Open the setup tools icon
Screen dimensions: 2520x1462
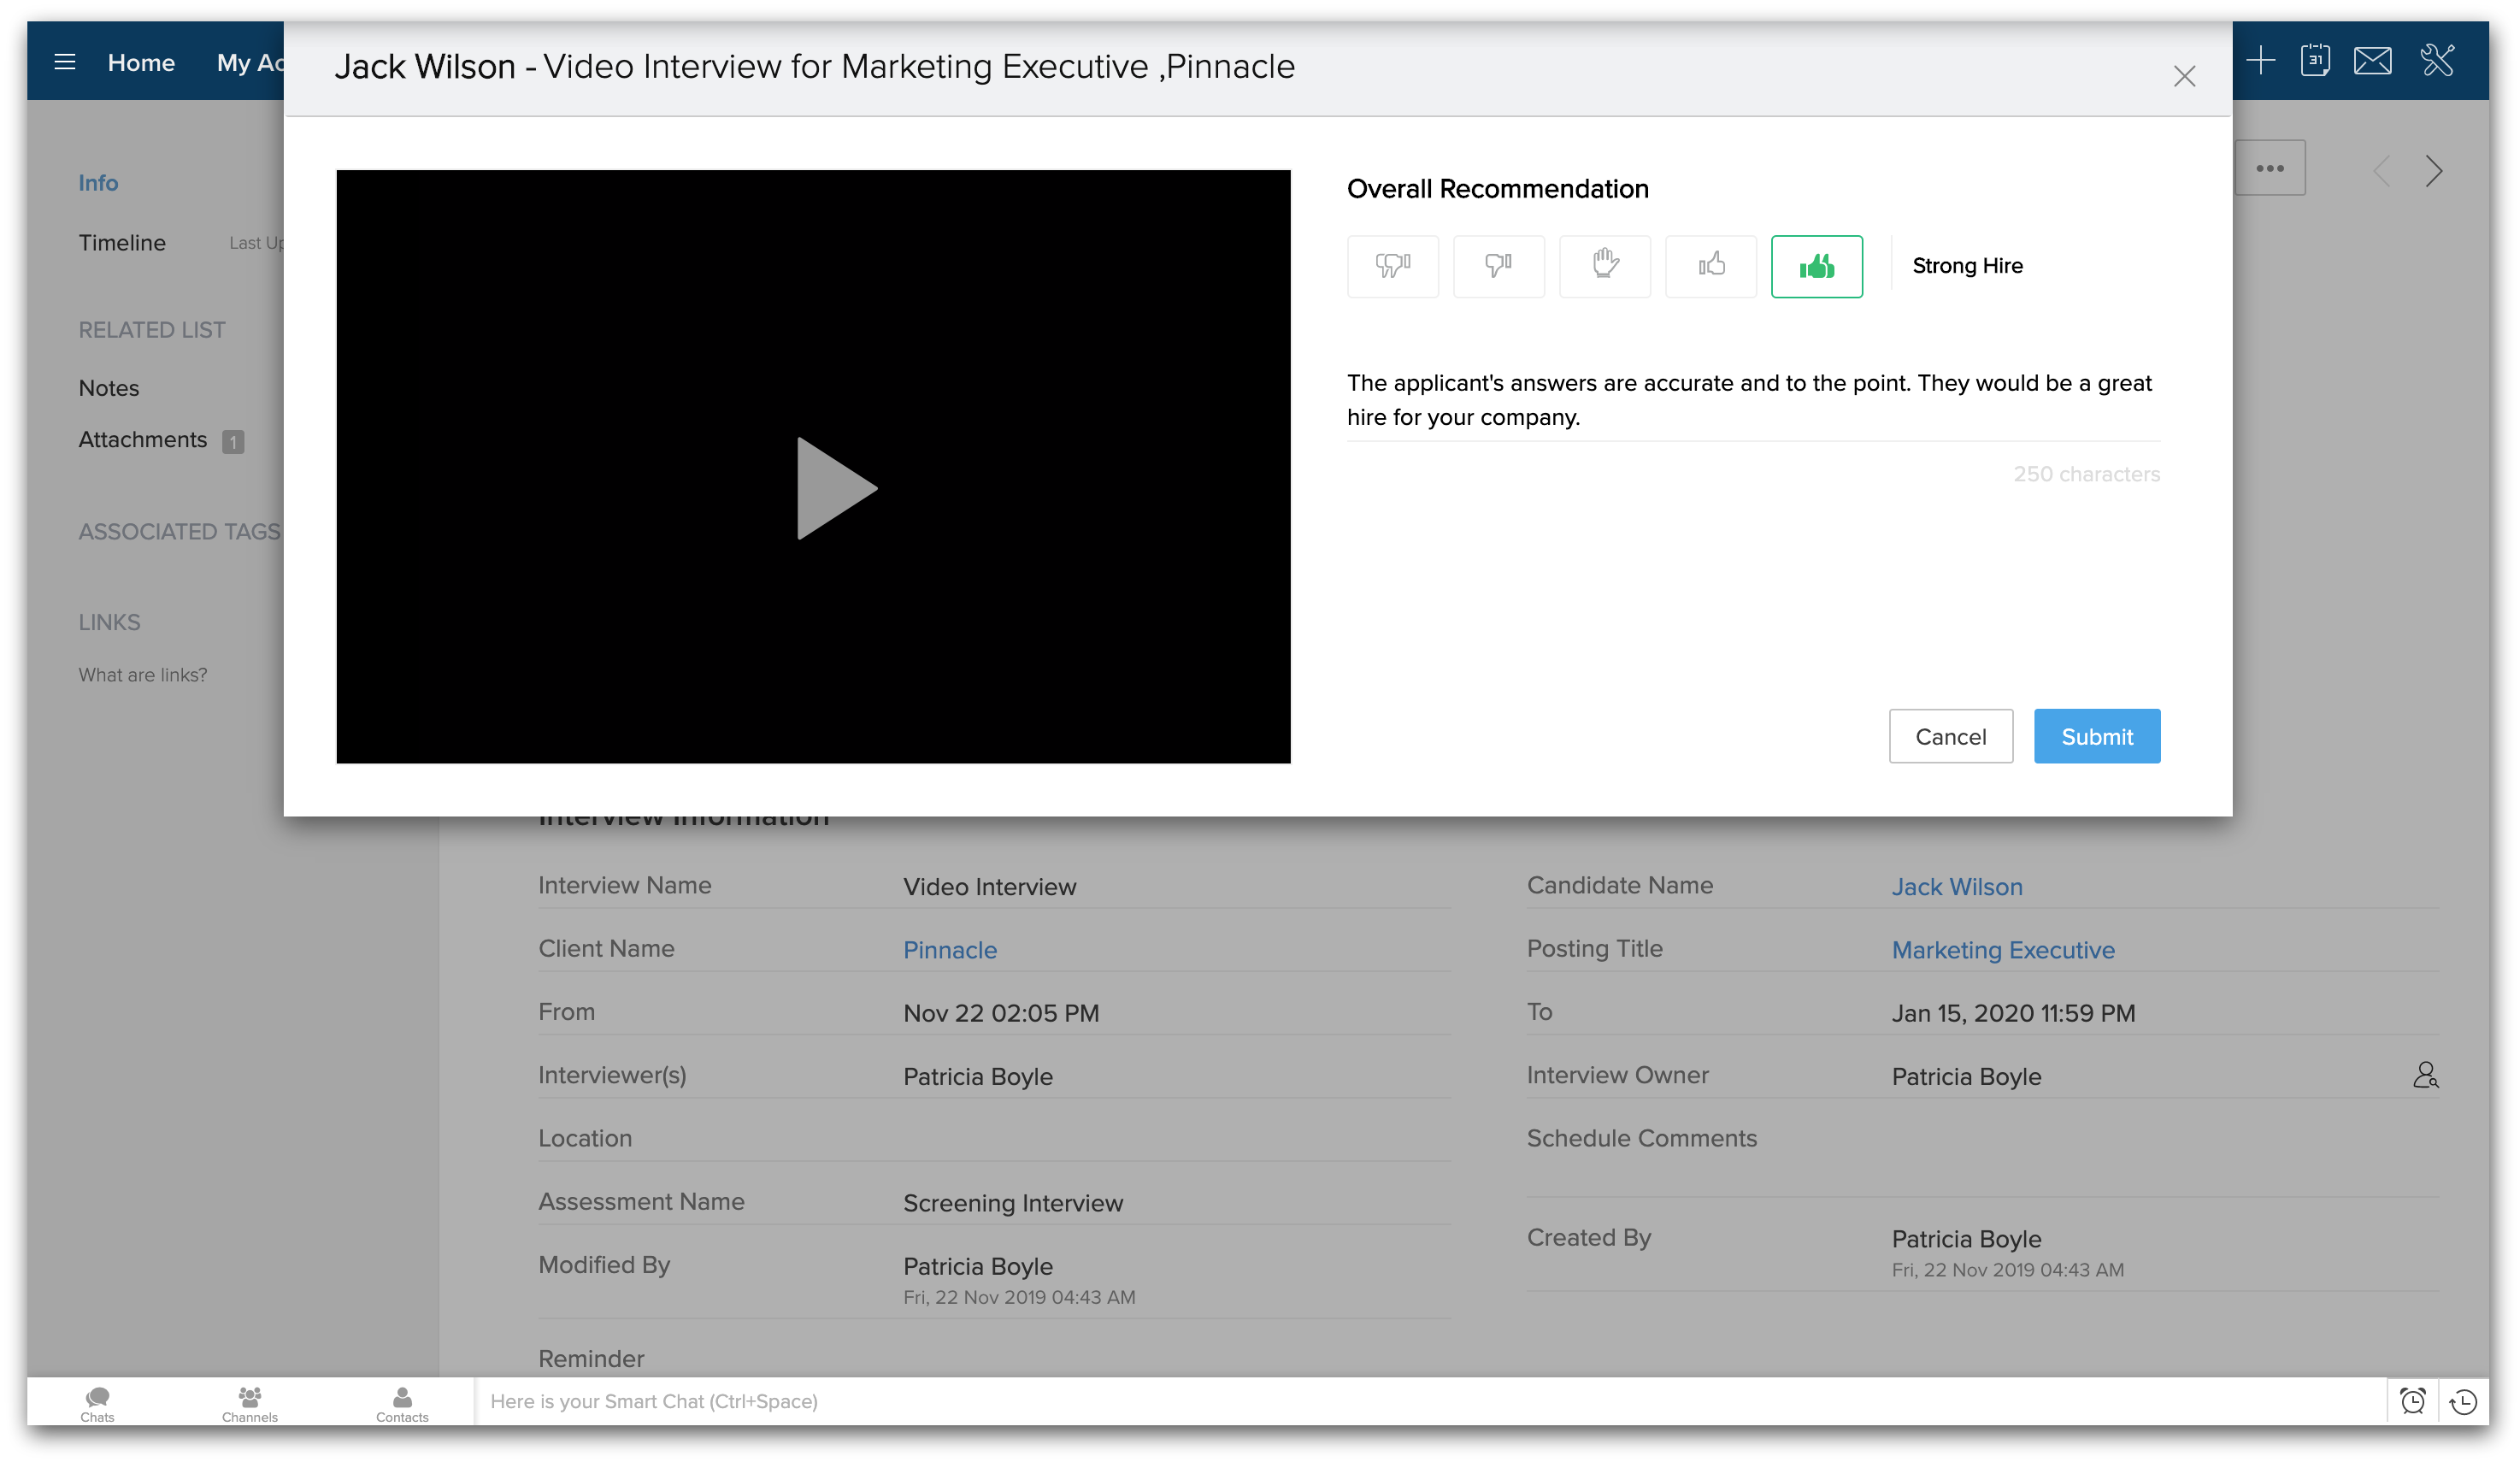pyautogui.click(x=2437, y=60)
